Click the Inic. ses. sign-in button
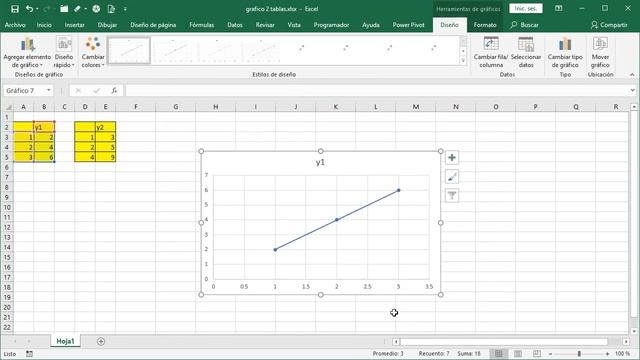 pos(526,9)
